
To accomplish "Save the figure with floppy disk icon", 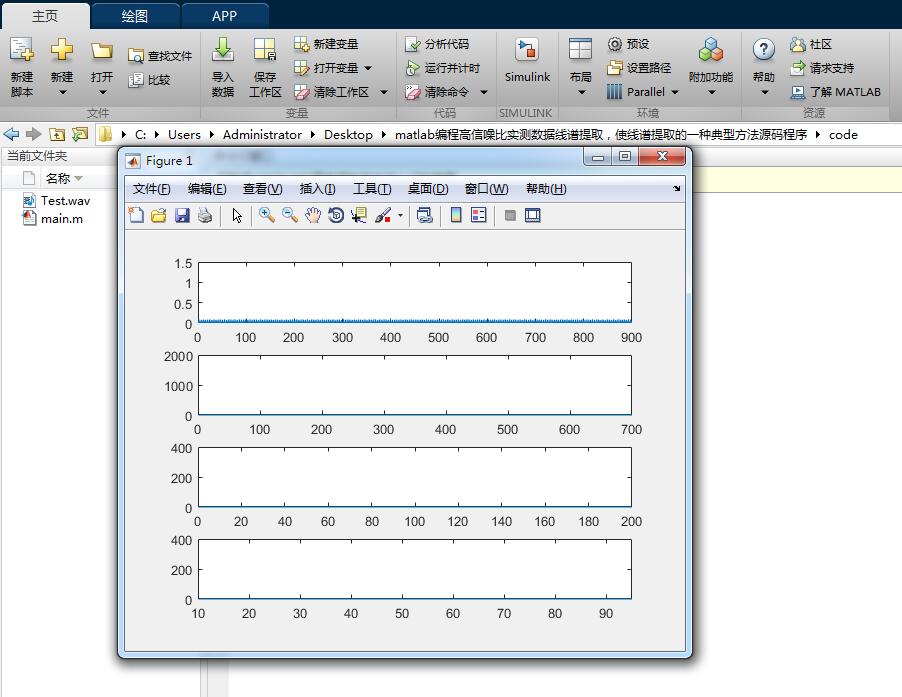I will point(182,216).
